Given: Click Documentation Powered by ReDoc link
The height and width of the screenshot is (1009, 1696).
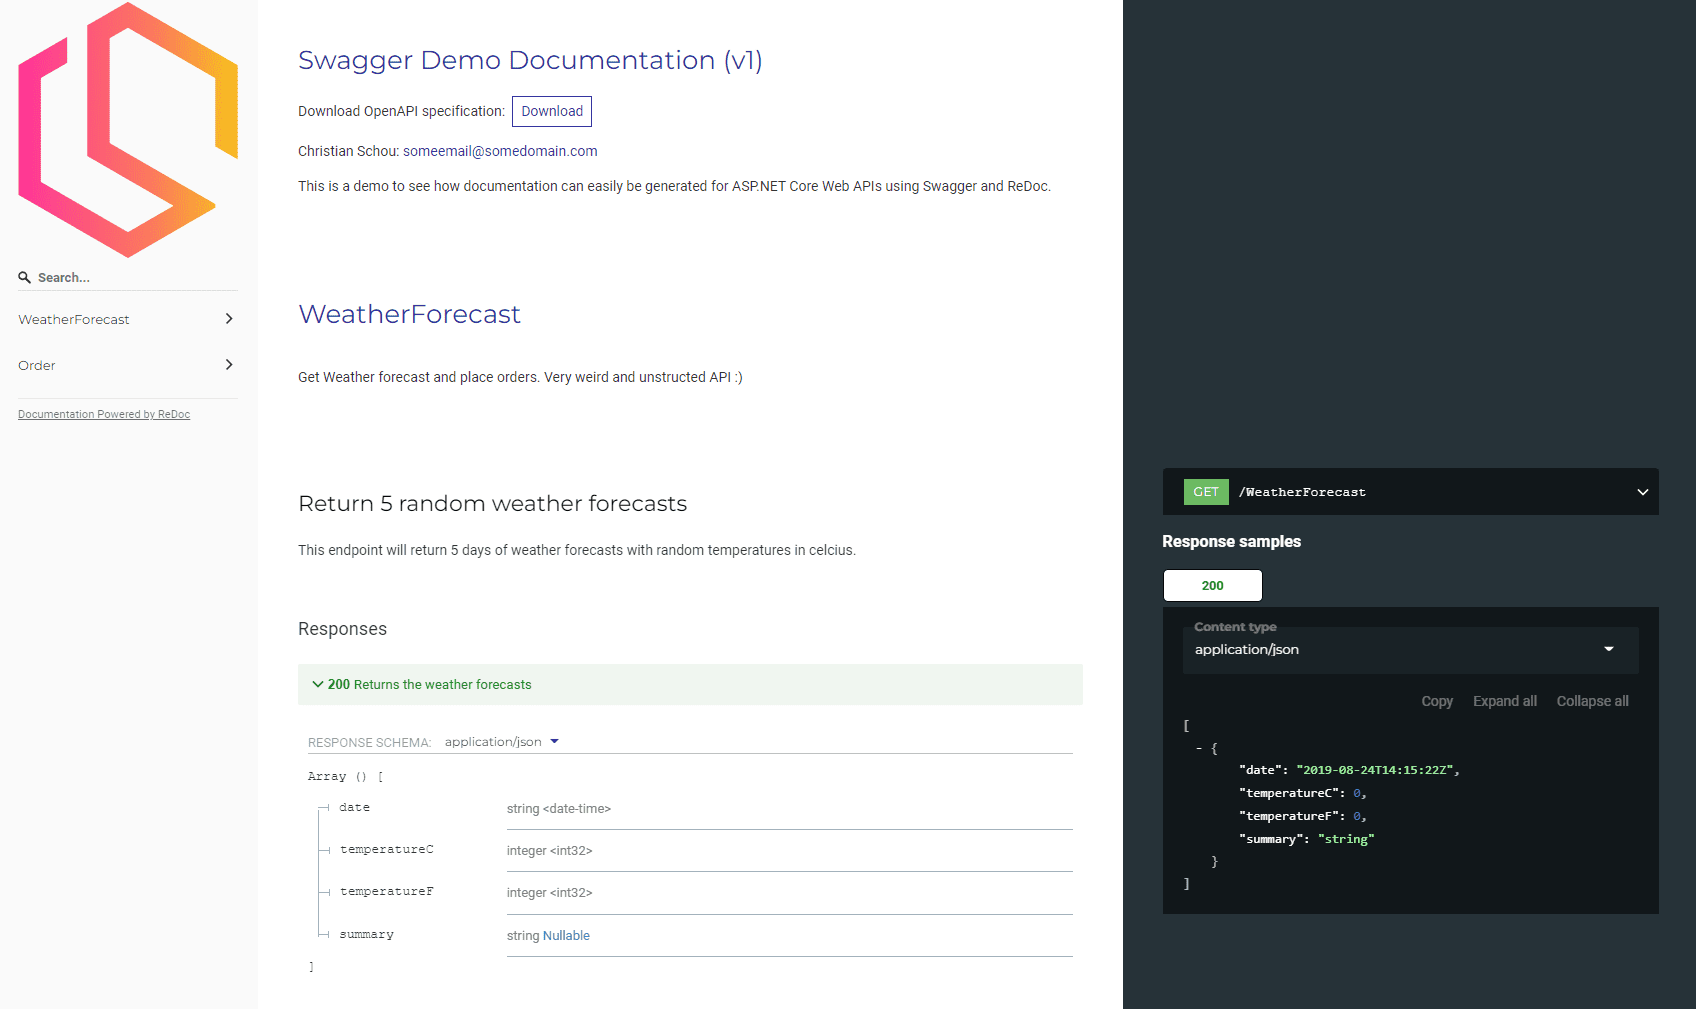Looking at the screenshot, I should coord(104,413).
